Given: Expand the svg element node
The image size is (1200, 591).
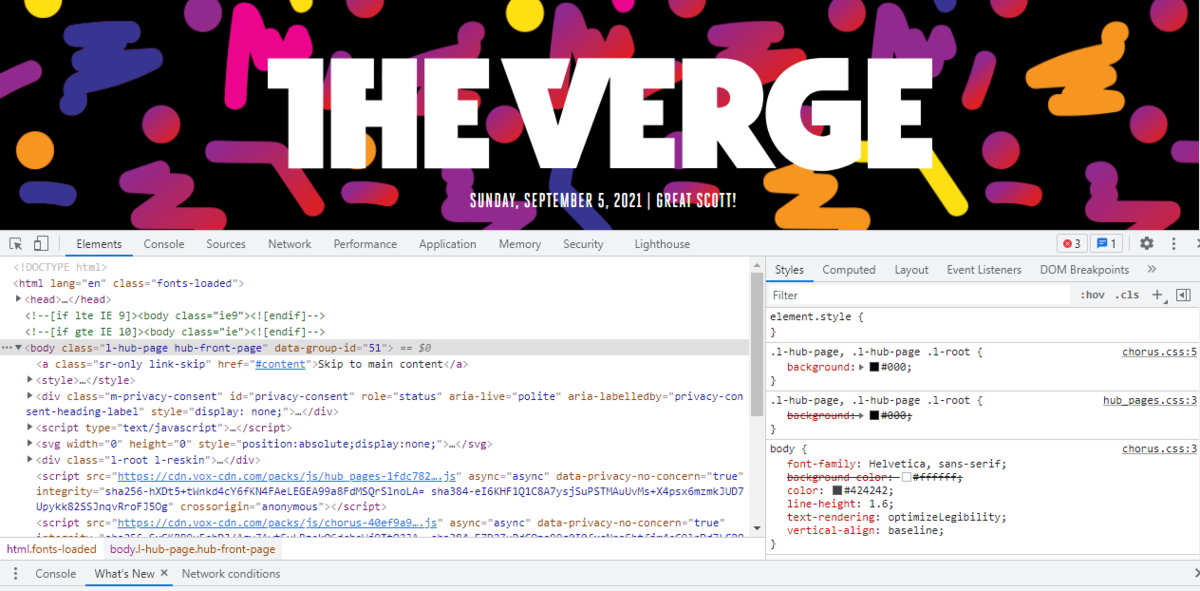Looking at the screenshot, I should pos(31,444).
